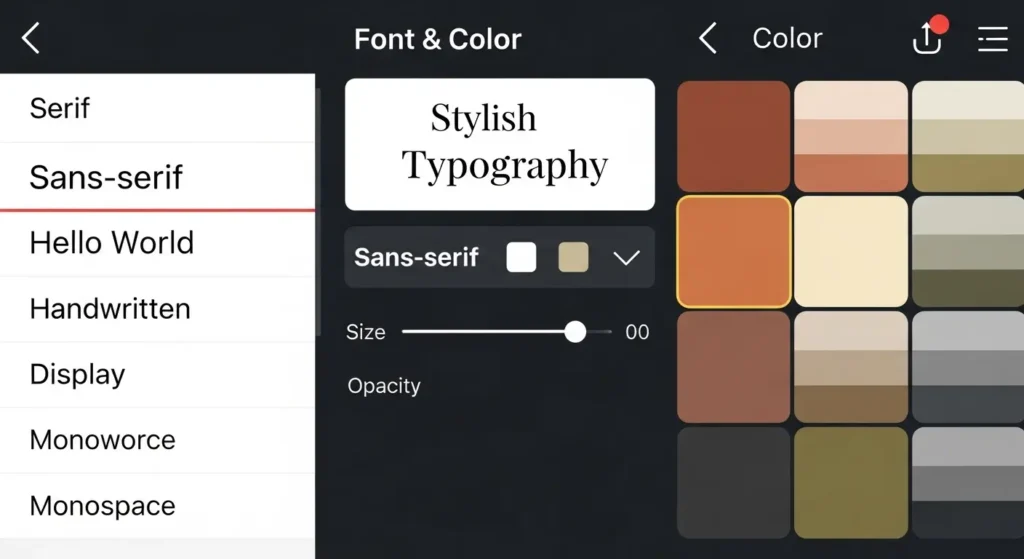Viewport: 1024px width, 559px height.
Task: Open the hamburger menu icon at top right
Action: [x=992, y=39]
